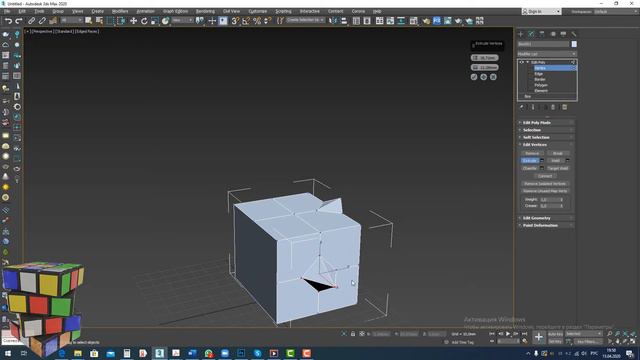Viewport: 640px width, 360px height.
Task: Expand the Soft Selection rollout
Action: point(546,137)
